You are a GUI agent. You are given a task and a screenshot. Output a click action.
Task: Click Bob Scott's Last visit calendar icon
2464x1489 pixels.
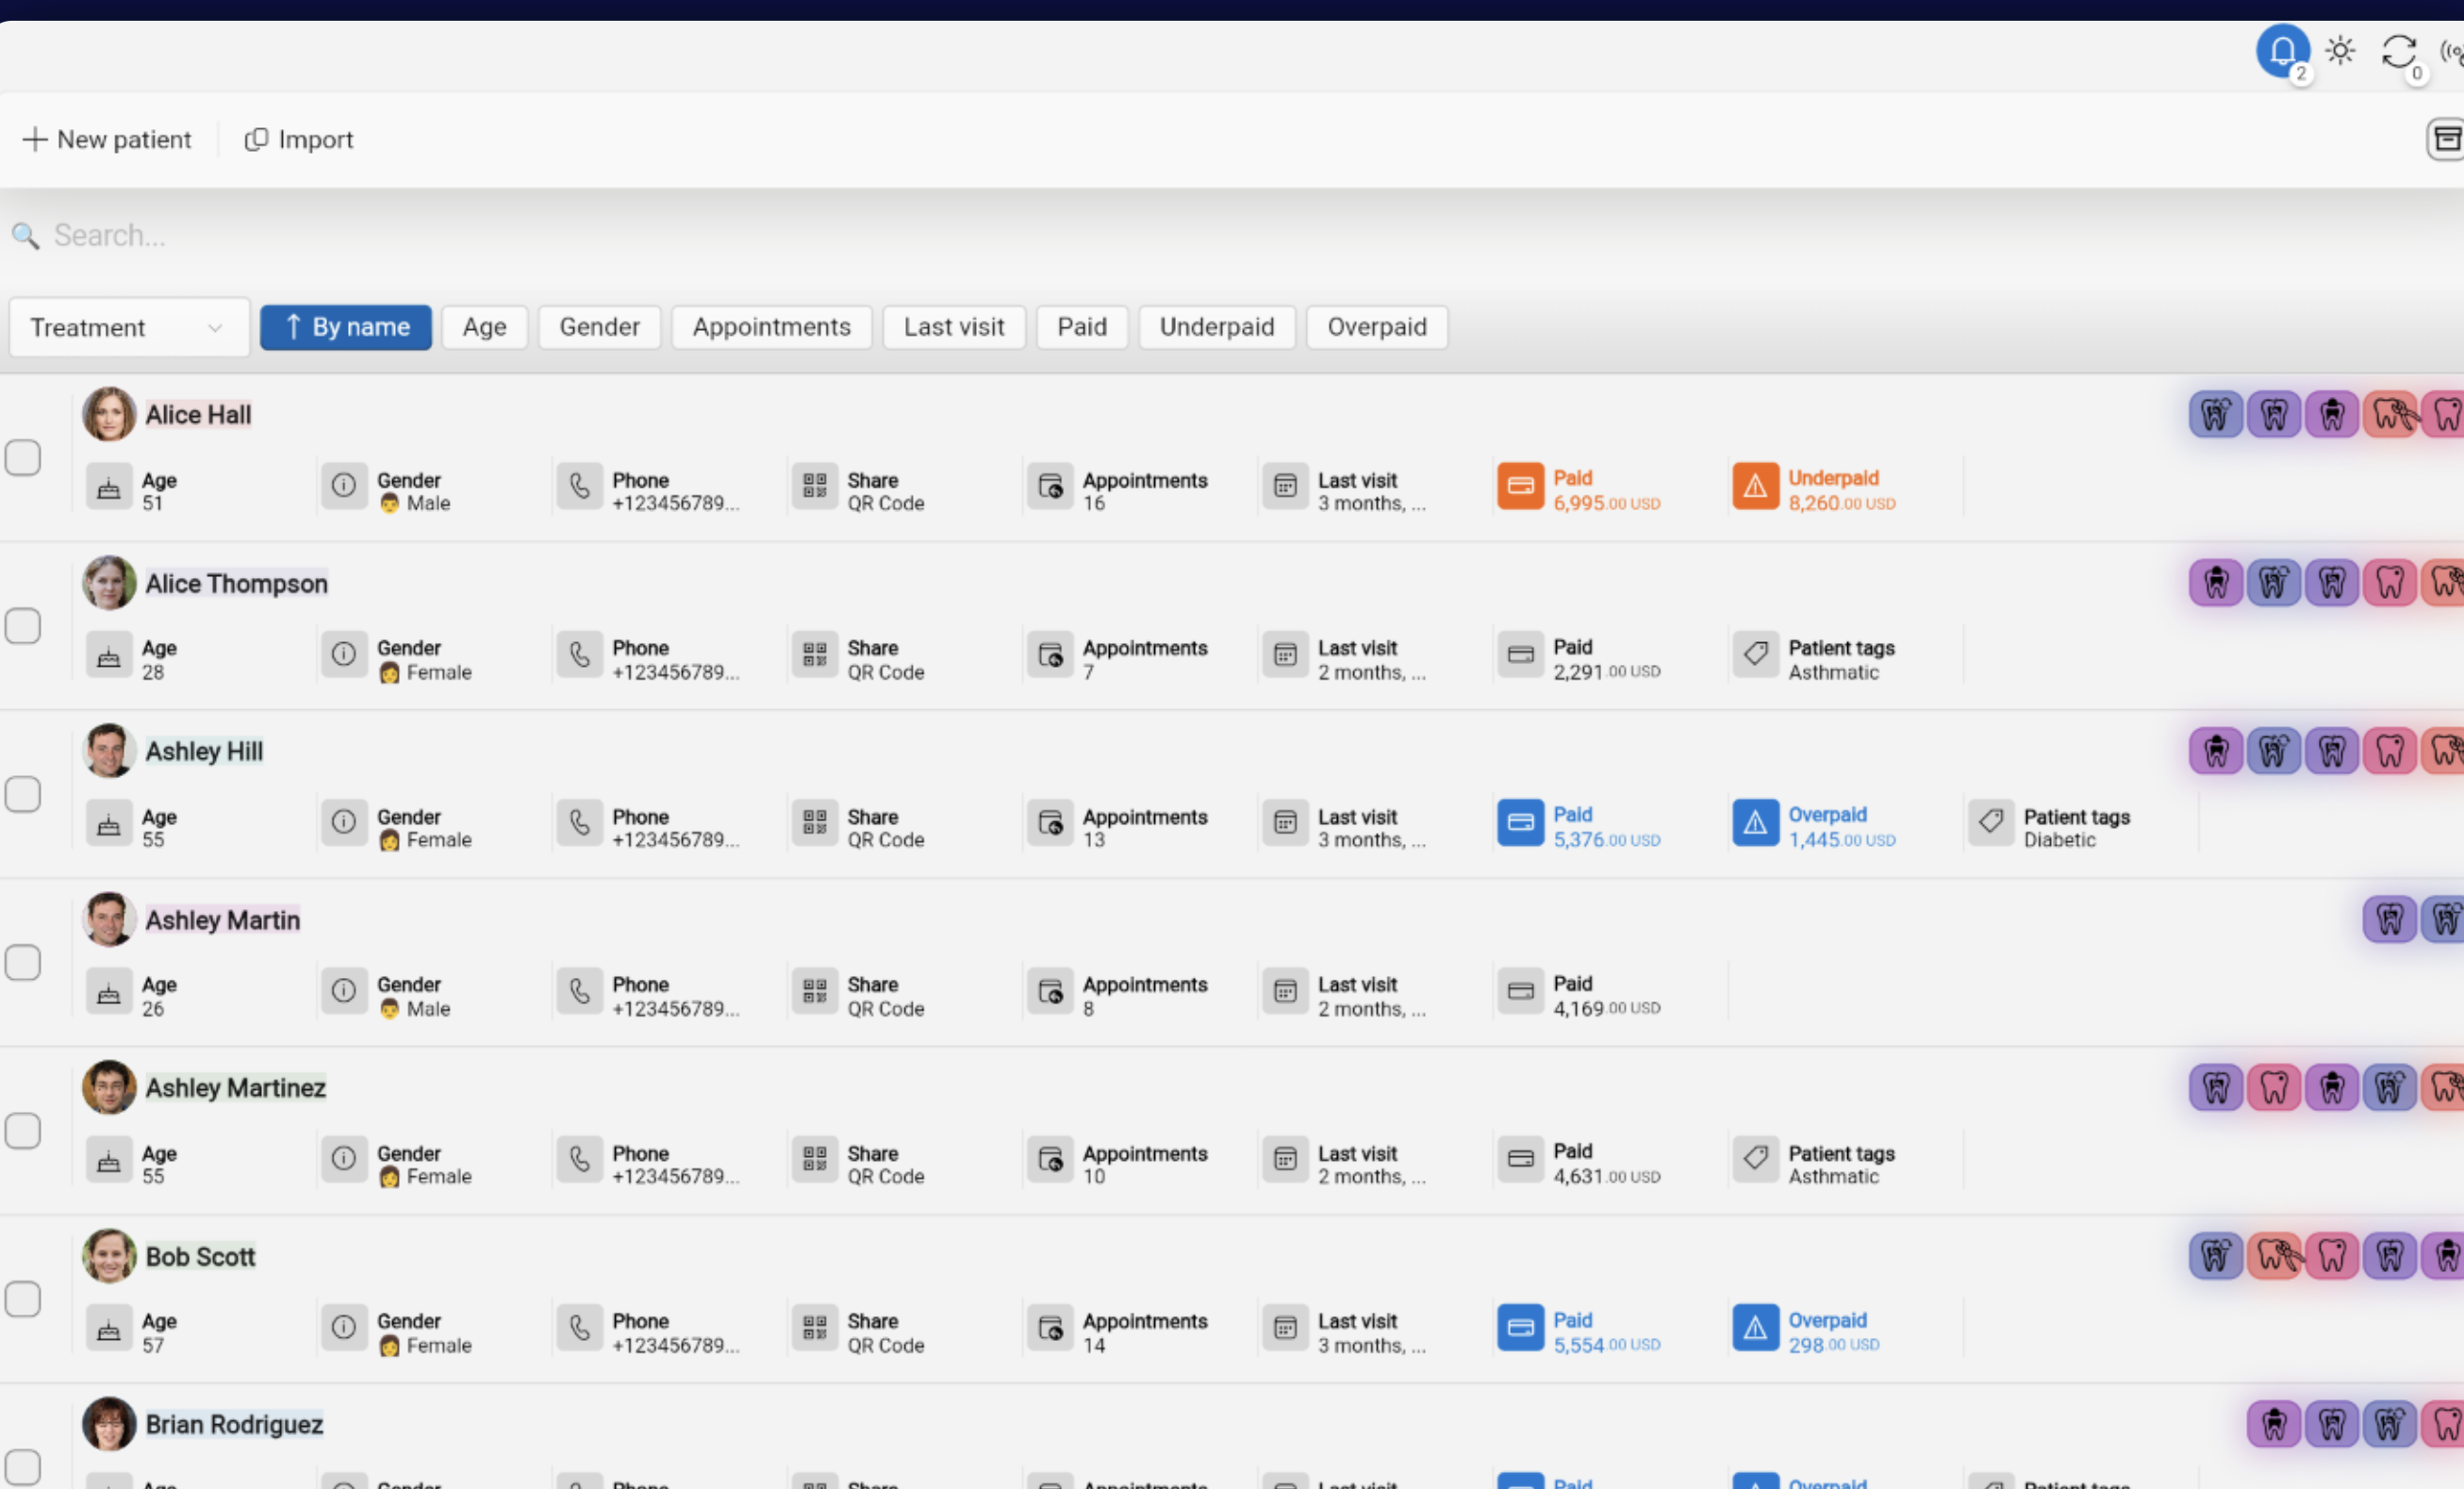pos(1285,1328)
